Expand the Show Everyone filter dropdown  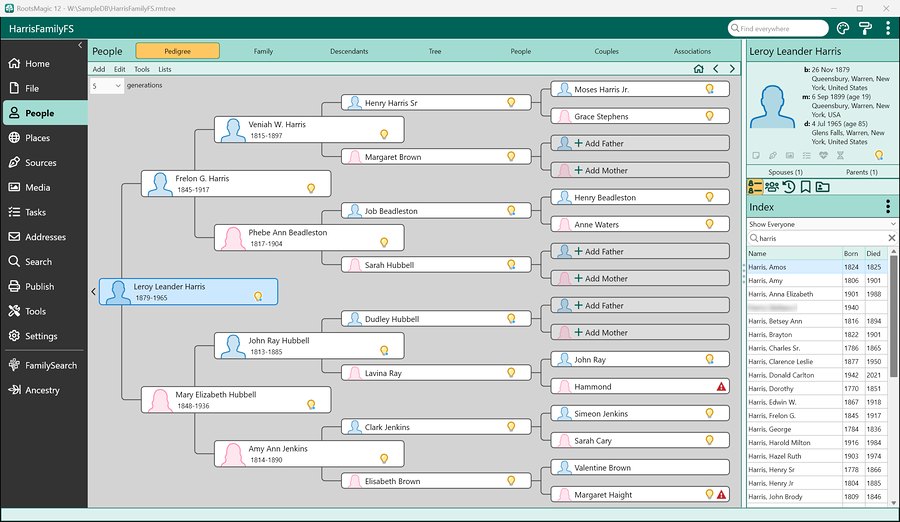[x=821, y=224]
